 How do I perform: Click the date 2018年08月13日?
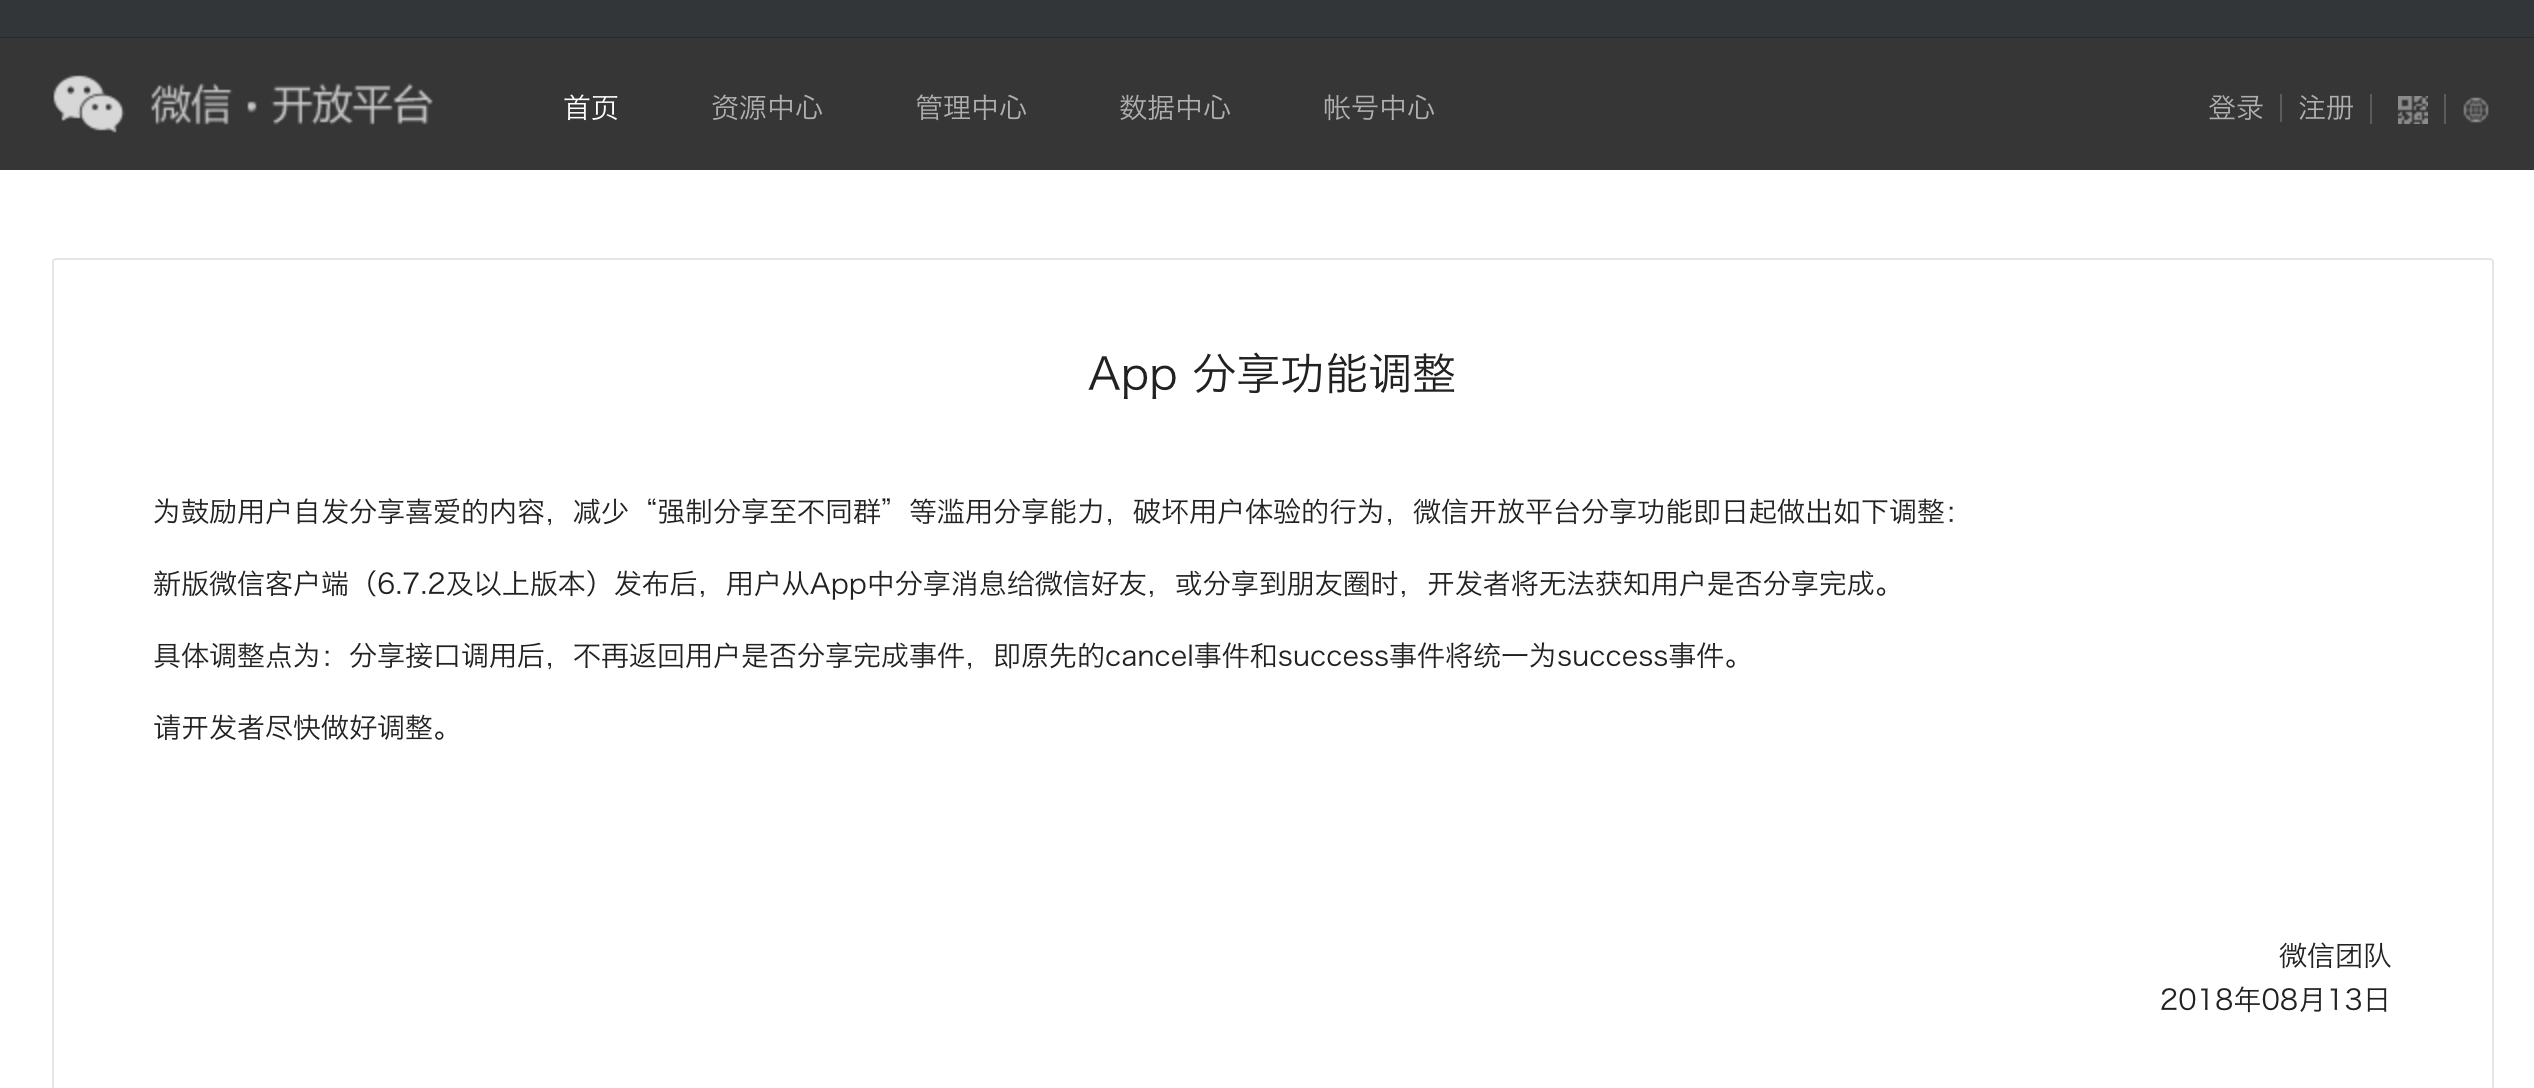pyautogui.click(x=2274, y=1000)
